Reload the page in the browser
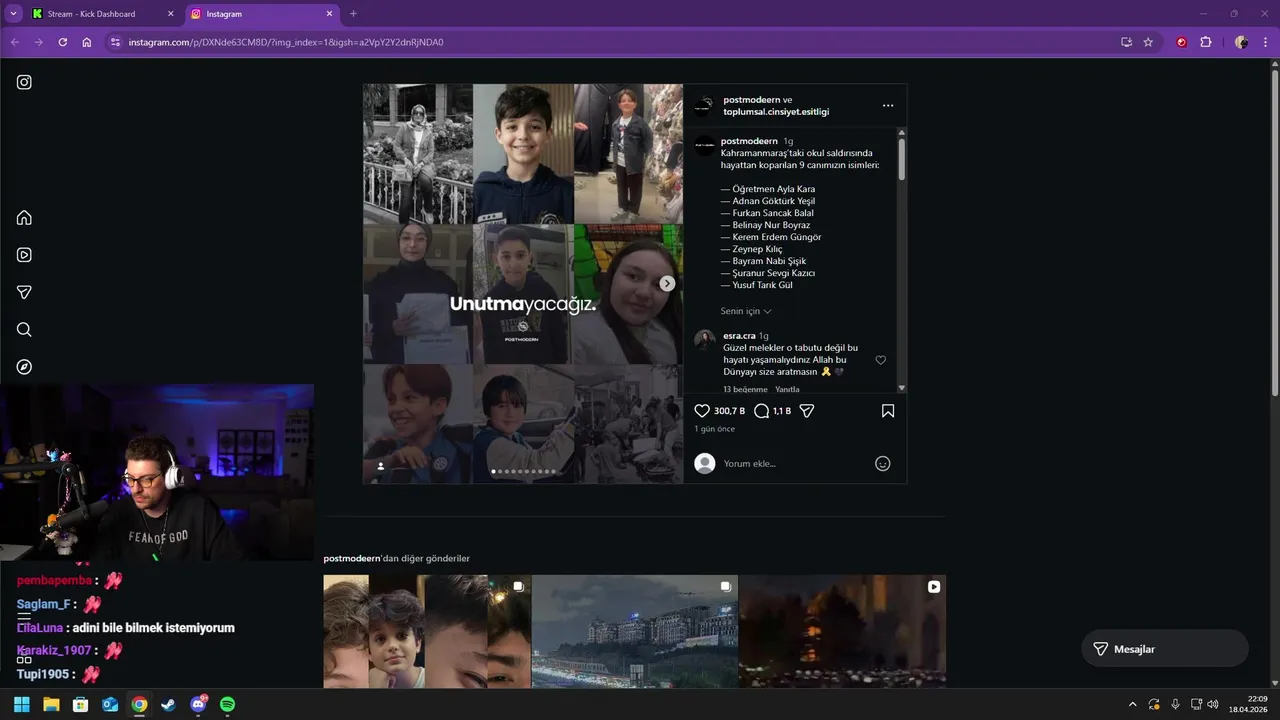The image size is (1280, 720). coord(62,42)
